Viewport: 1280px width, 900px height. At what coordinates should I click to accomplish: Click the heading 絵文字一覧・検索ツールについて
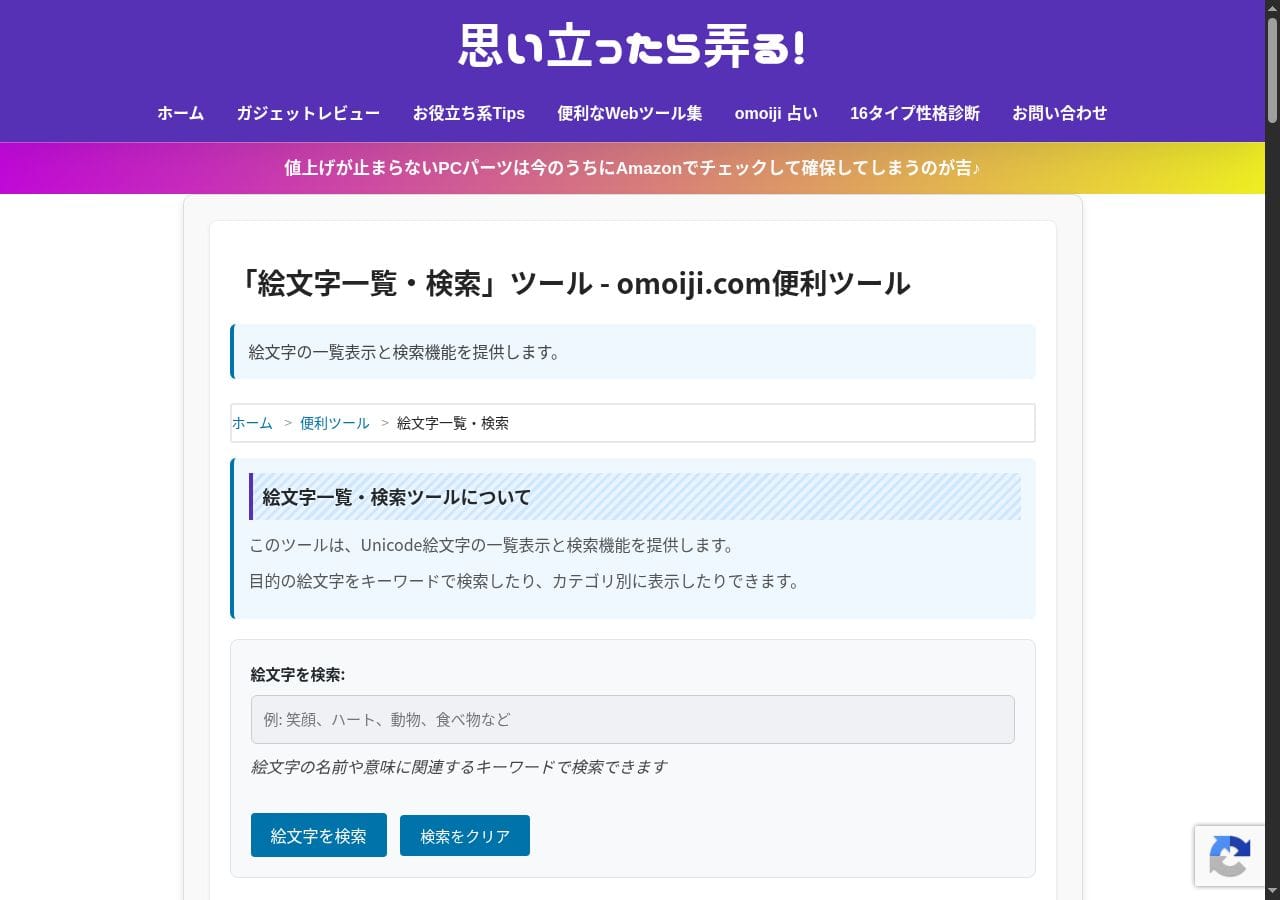point(396,497)
